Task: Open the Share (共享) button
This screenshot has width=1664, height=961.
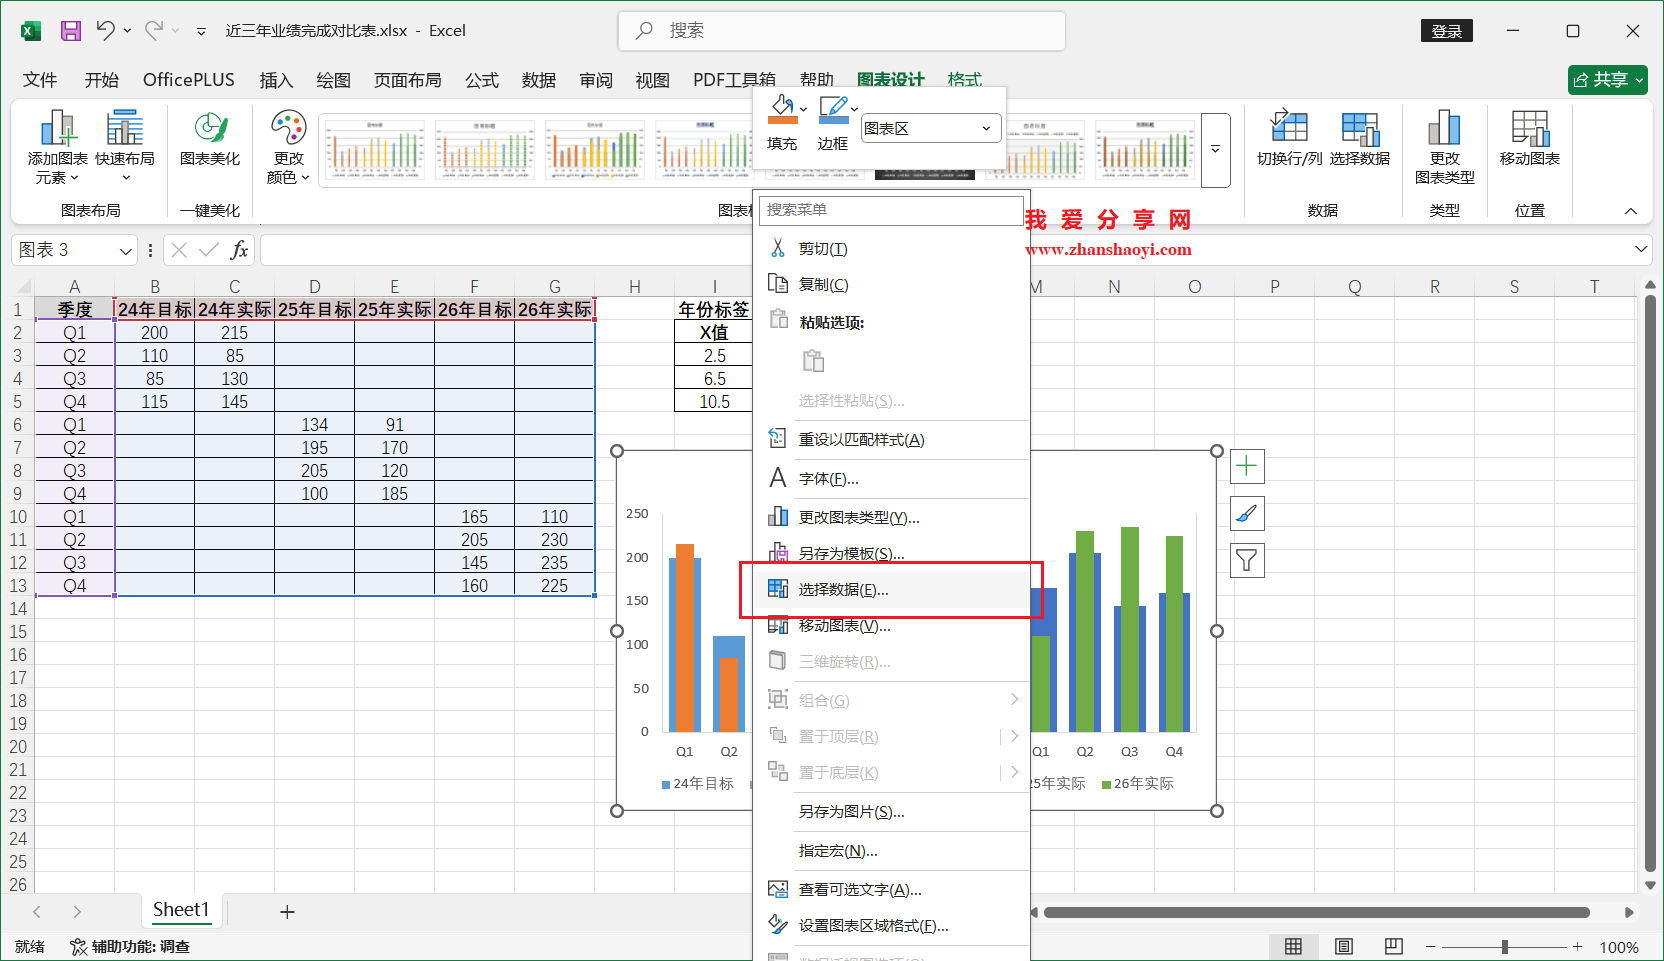Action: tap(1607, 79)
